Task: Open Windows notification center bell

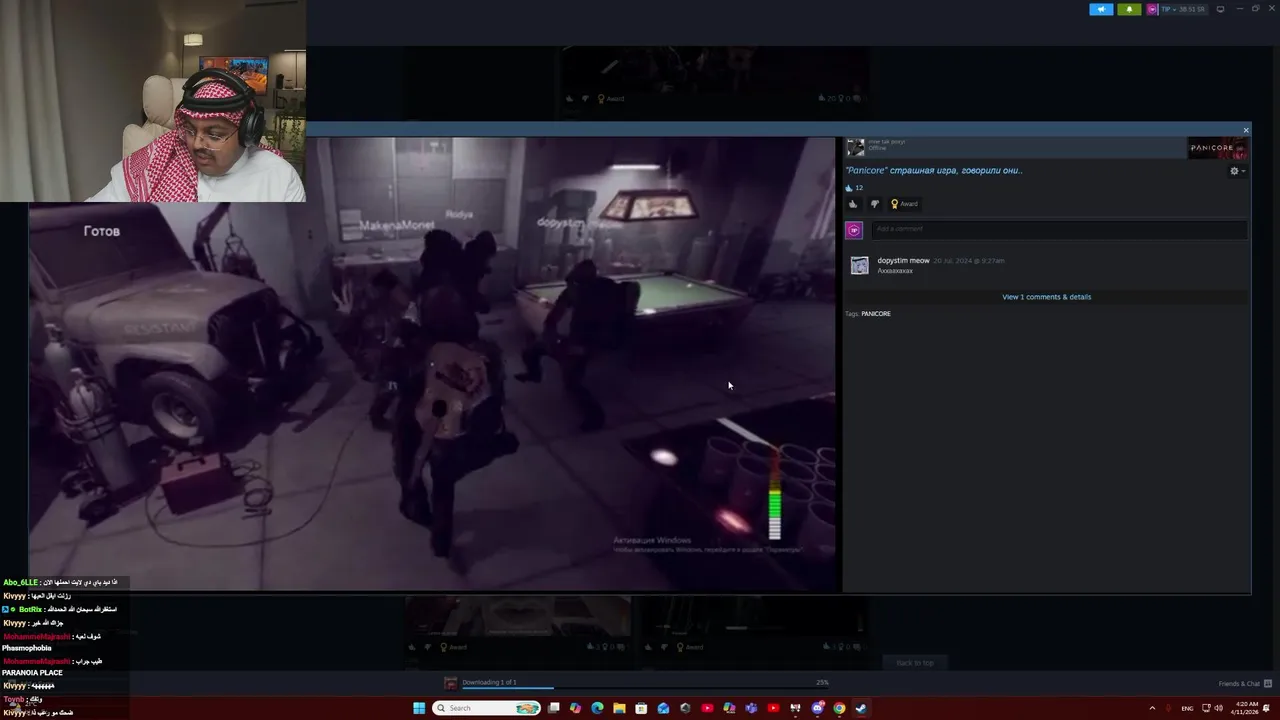Action: [x=1267, y=708]
